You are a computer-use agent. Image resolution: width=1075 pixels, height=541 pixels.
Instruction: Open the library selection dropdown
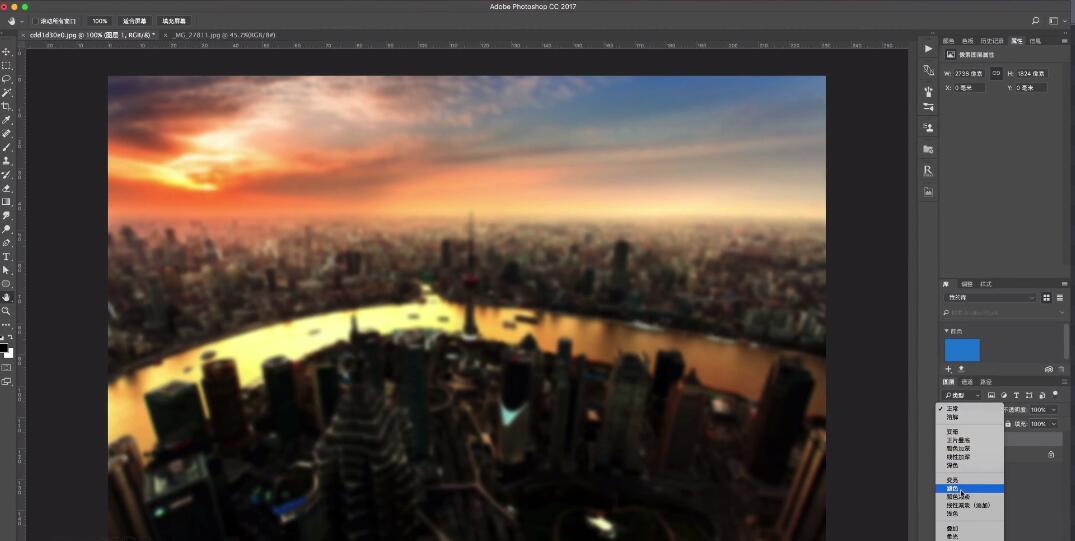(x=991, y=298)
